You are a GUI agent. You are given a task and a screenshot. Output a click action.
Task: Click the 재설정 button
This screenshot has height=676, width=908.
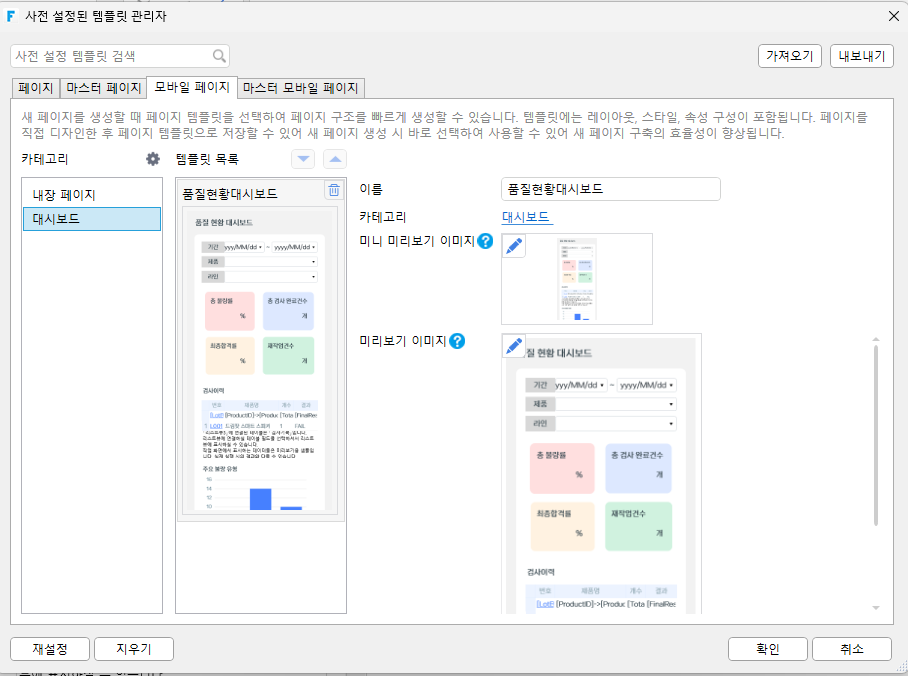pyautogui.click(x=50, y=649)
